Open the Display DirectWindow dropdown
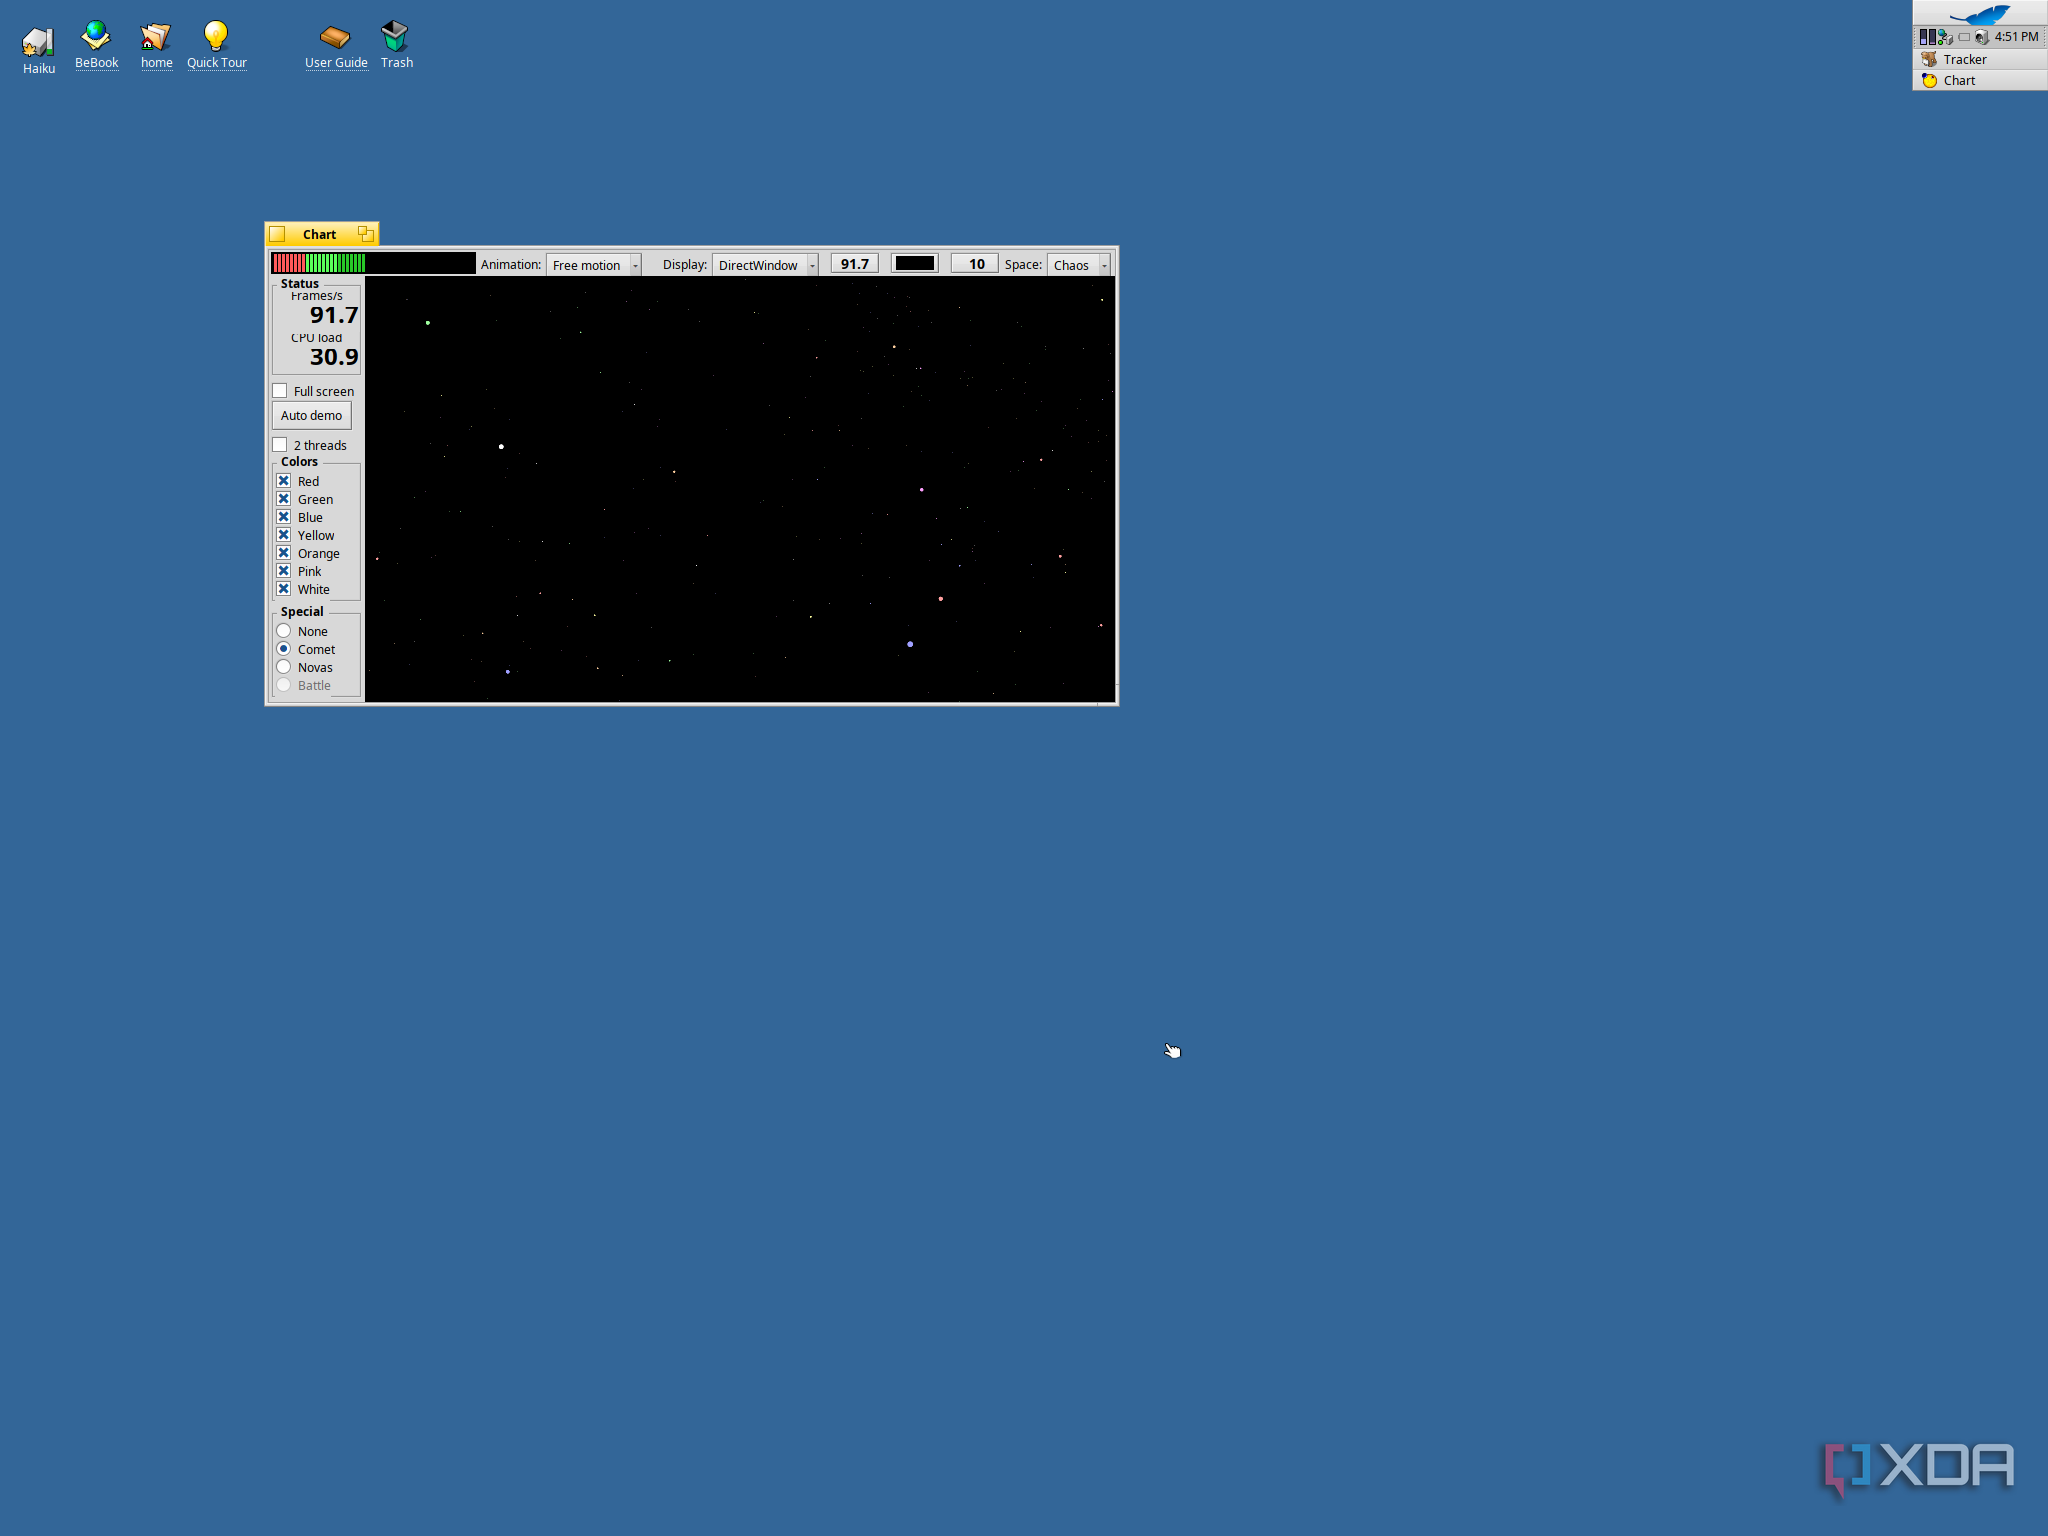This screenshot has height=1536, width=2048. point(765,265)
